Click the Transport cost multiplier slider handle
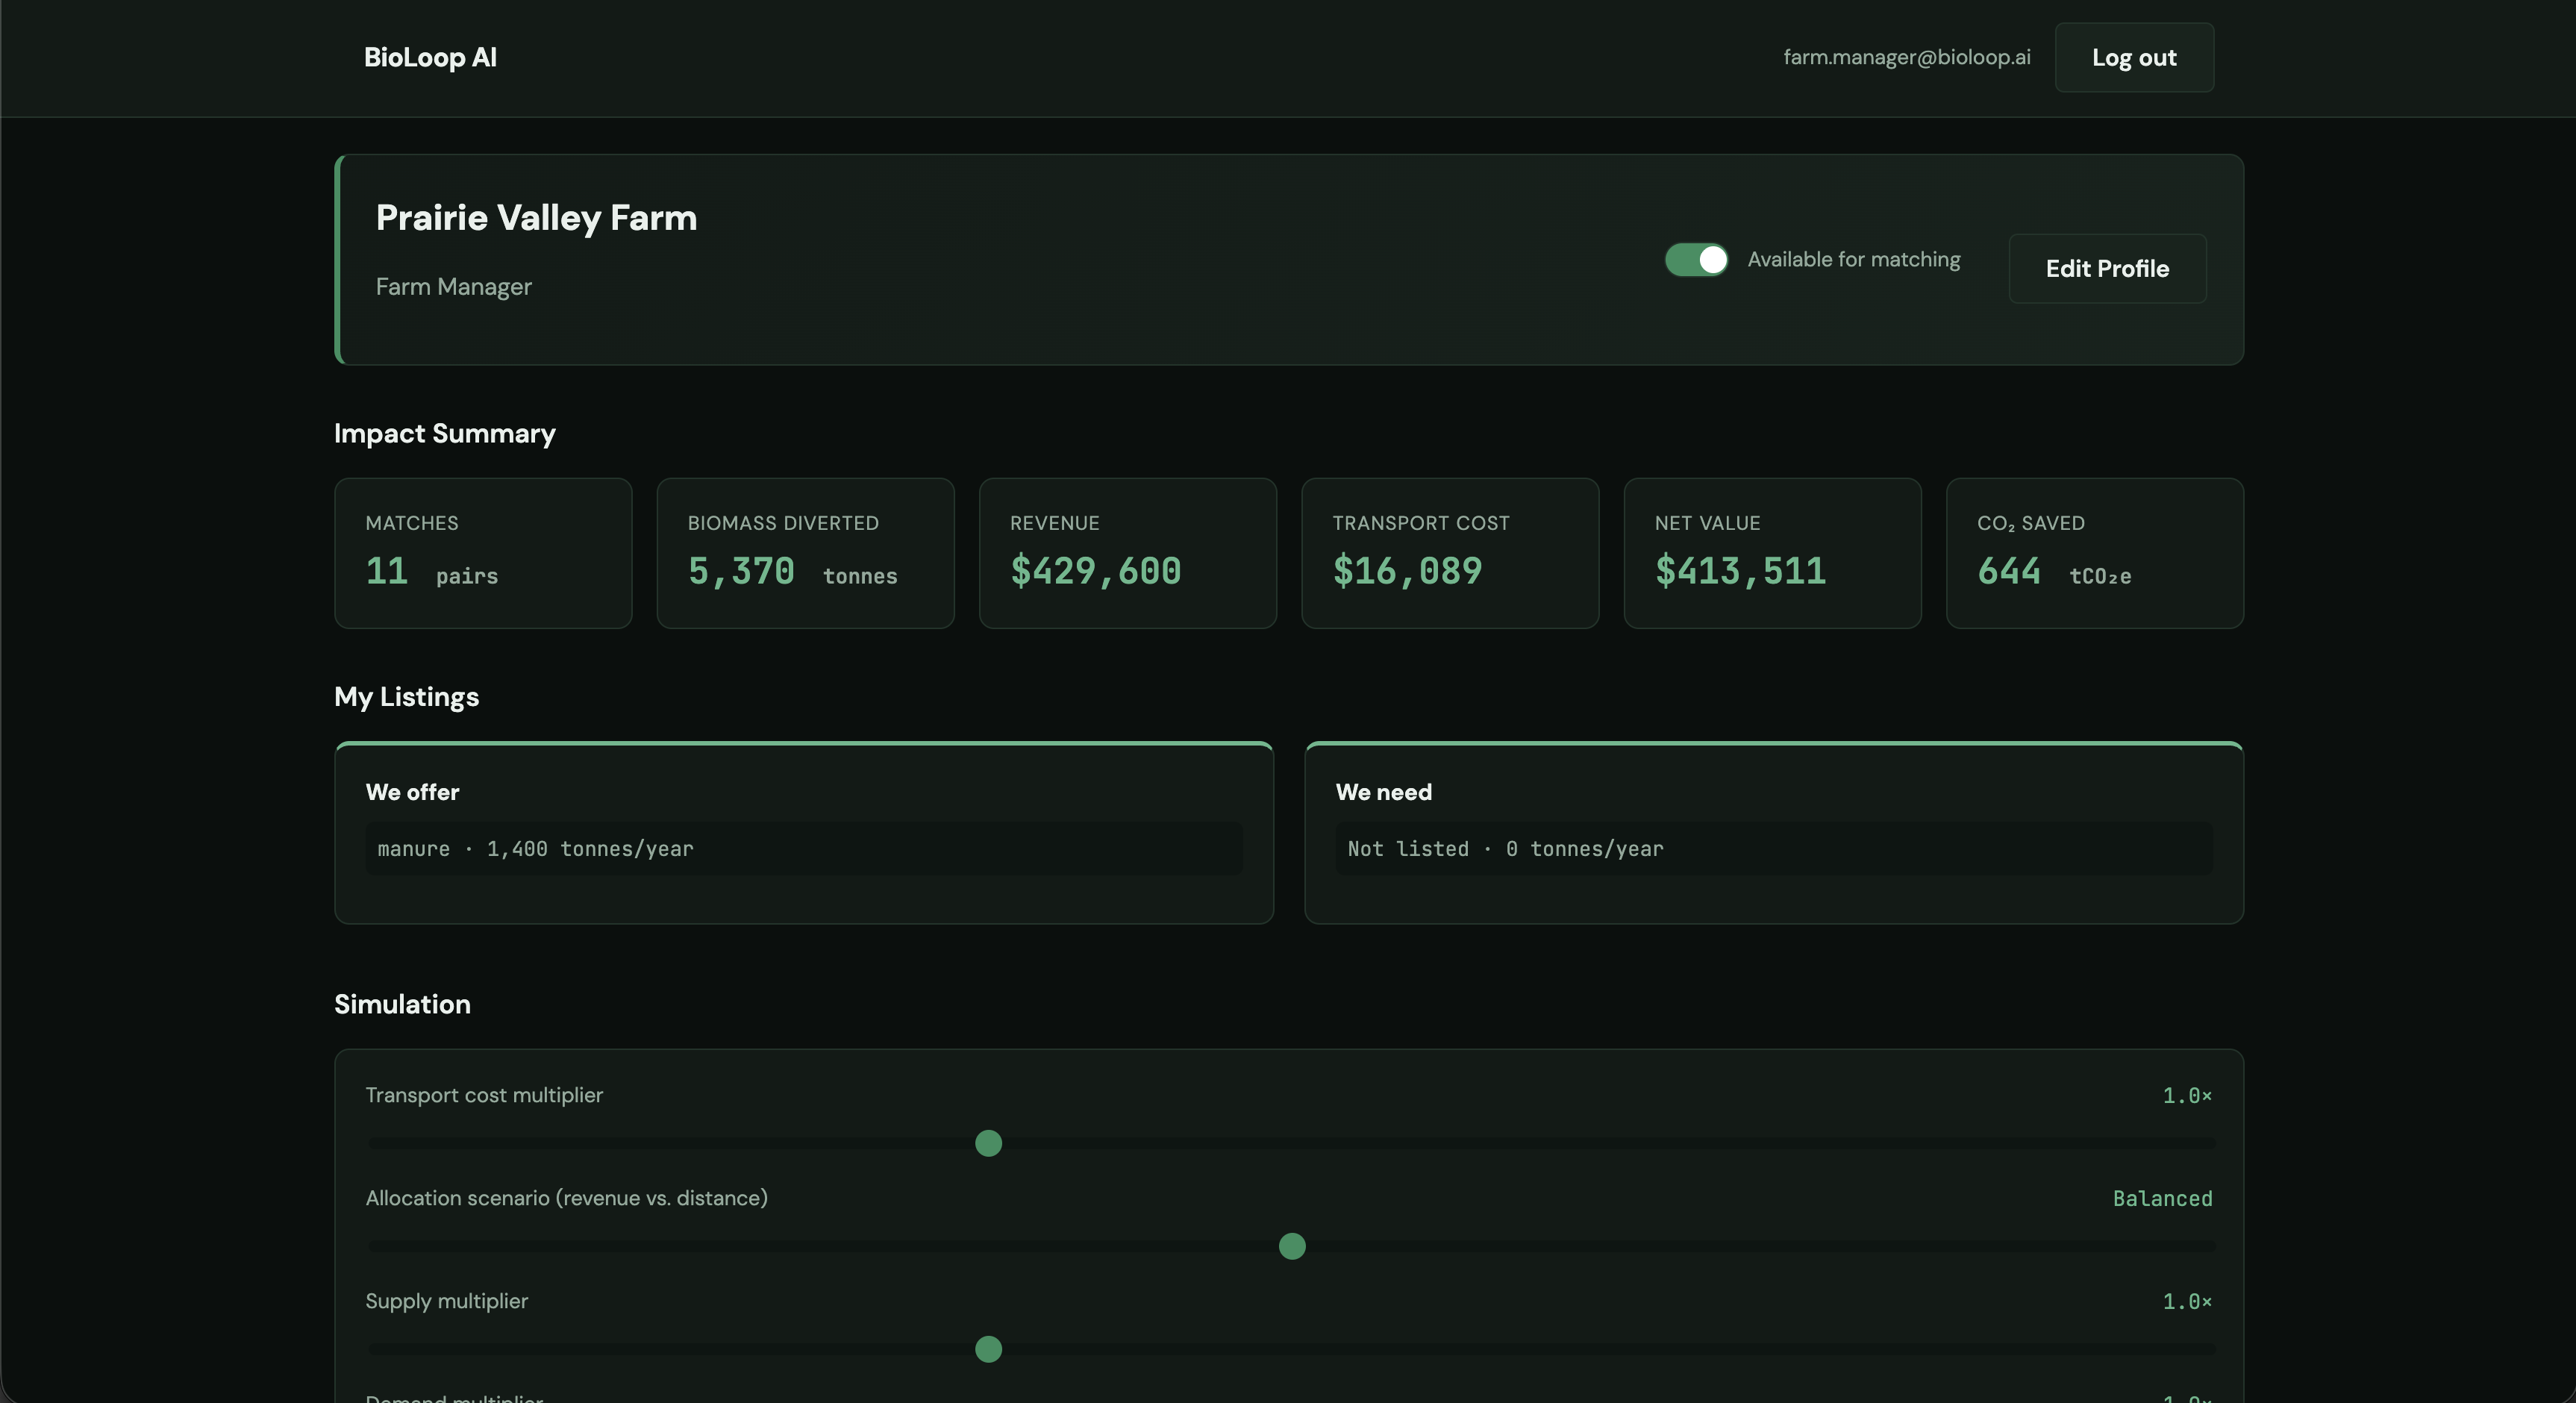2576x1403 pixels. coord(988,1143)
